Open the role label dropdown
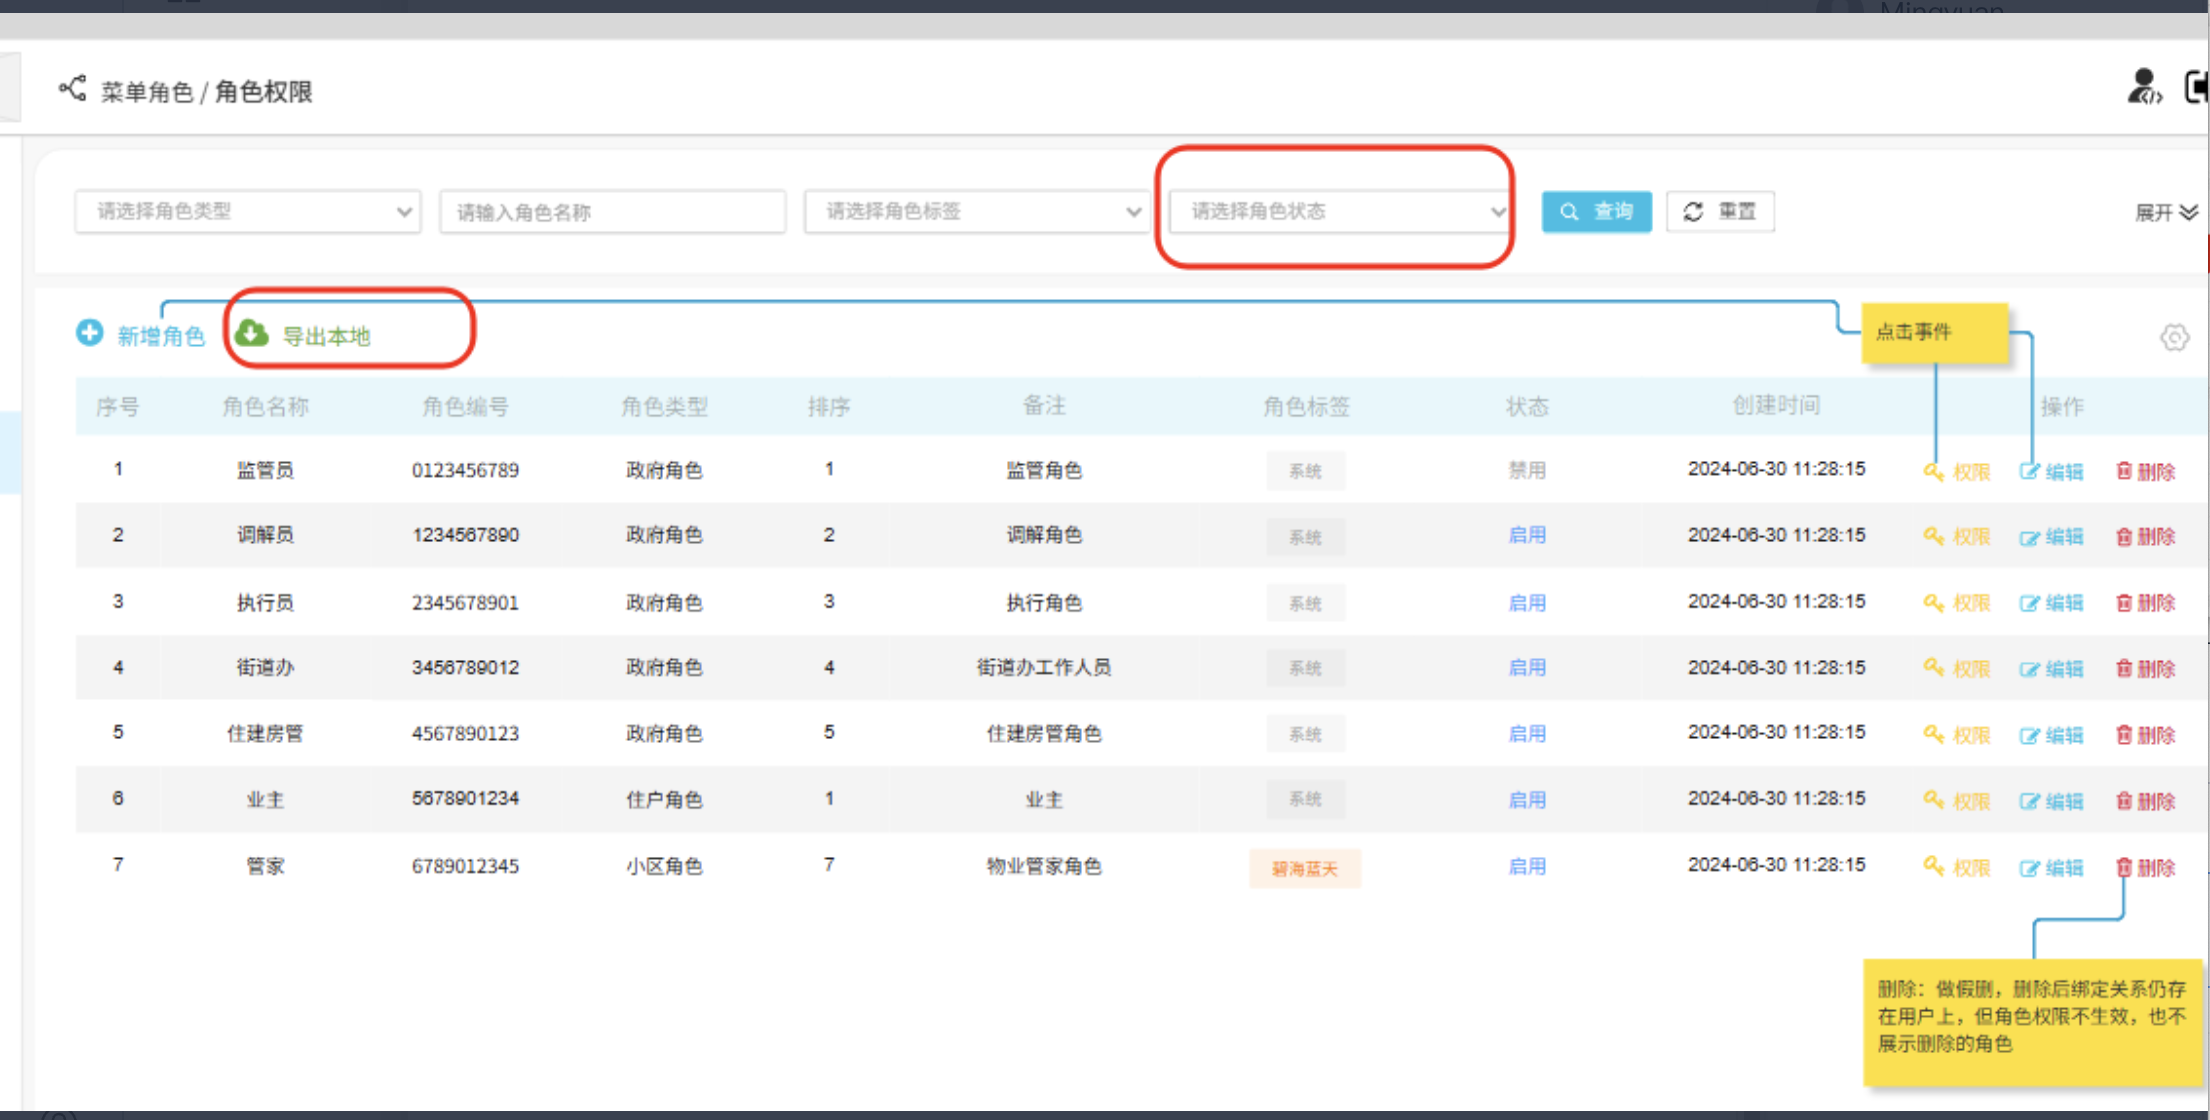 976,211
